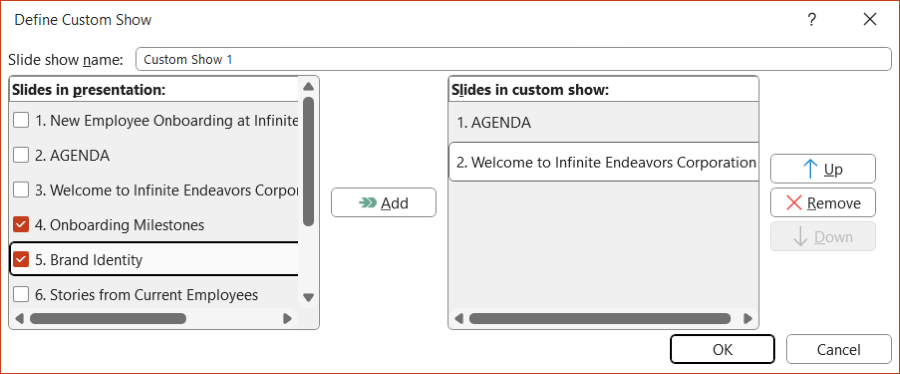This screenshot has width=900, height=374.
Task: Check the Welcome to Infinite Endeavors checkbox
Action: pos(21,190)
